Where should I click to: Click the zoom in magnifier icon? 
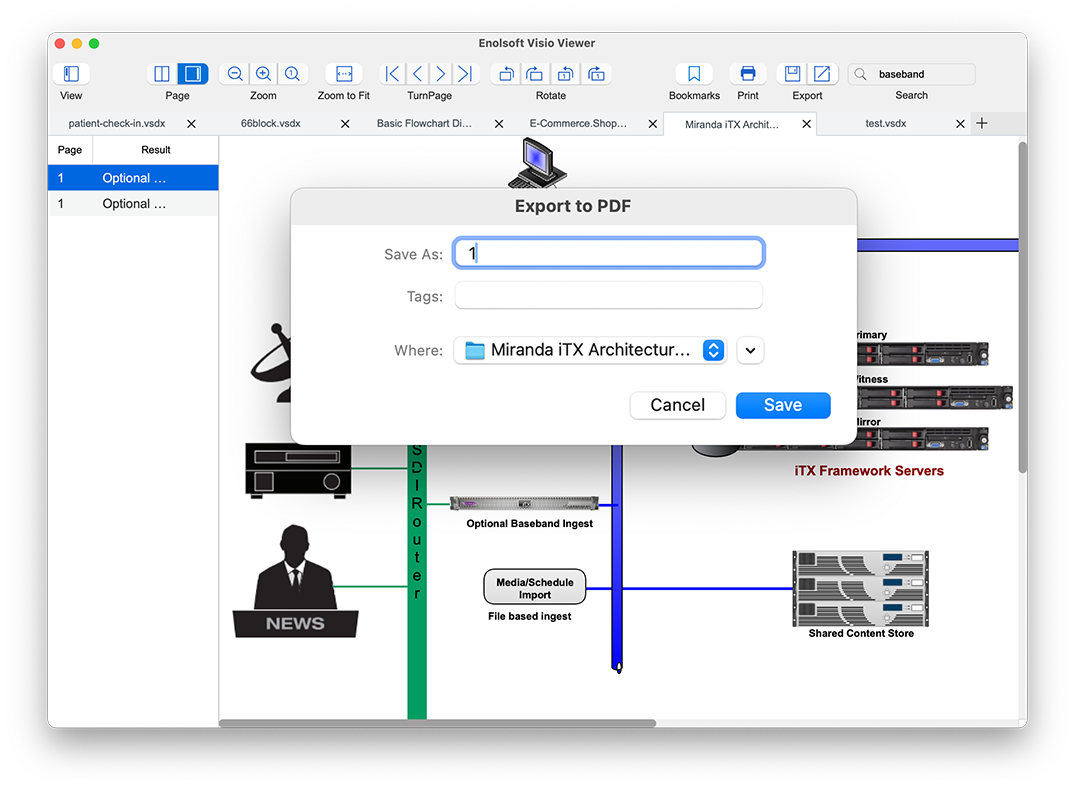pos(263,74)
